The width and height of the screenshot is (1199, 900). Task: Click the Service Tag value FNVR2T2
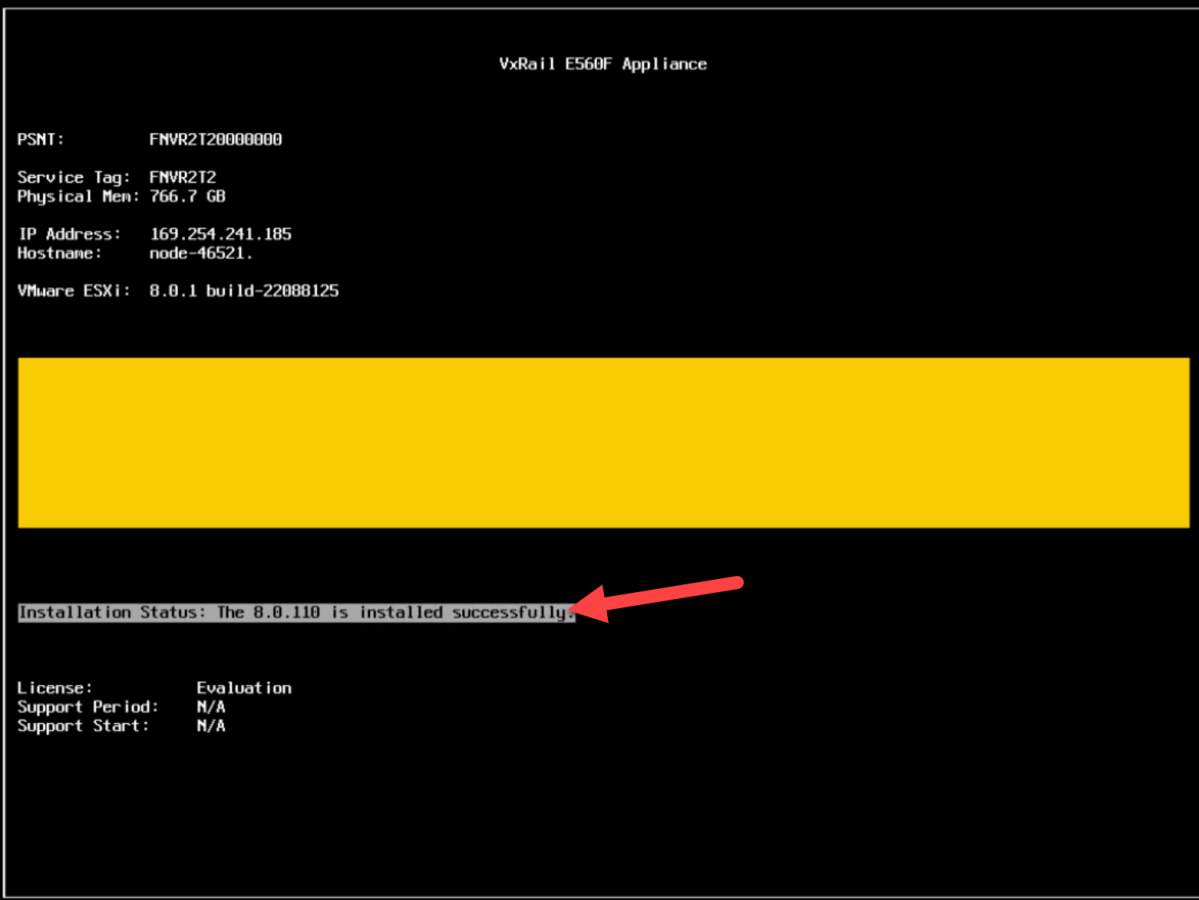(x=183, y=177)
